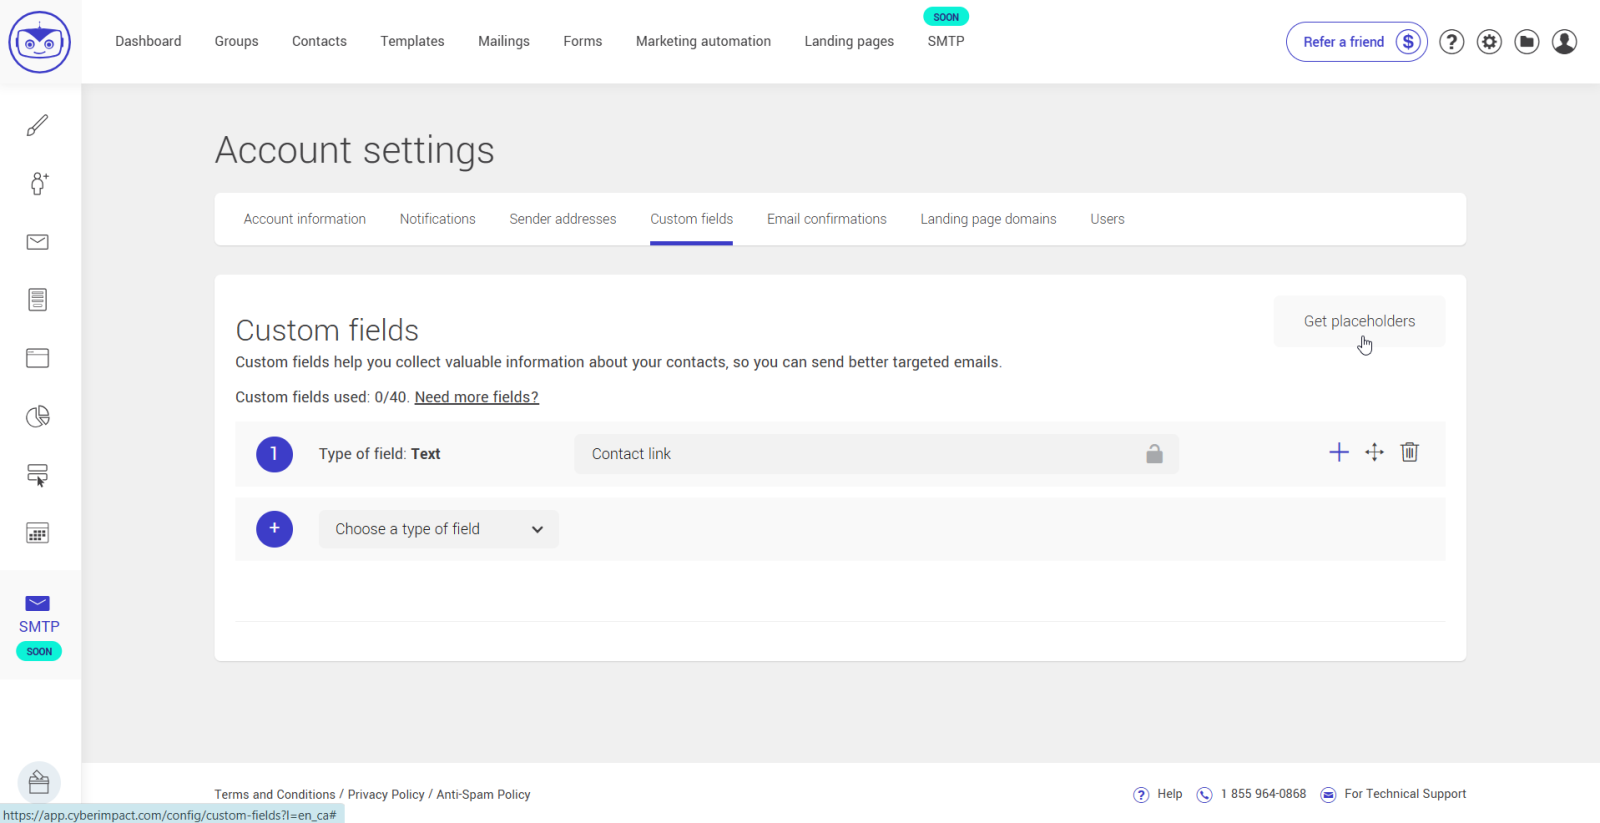Click the Get placeholders button

[x=1358, y=321]
